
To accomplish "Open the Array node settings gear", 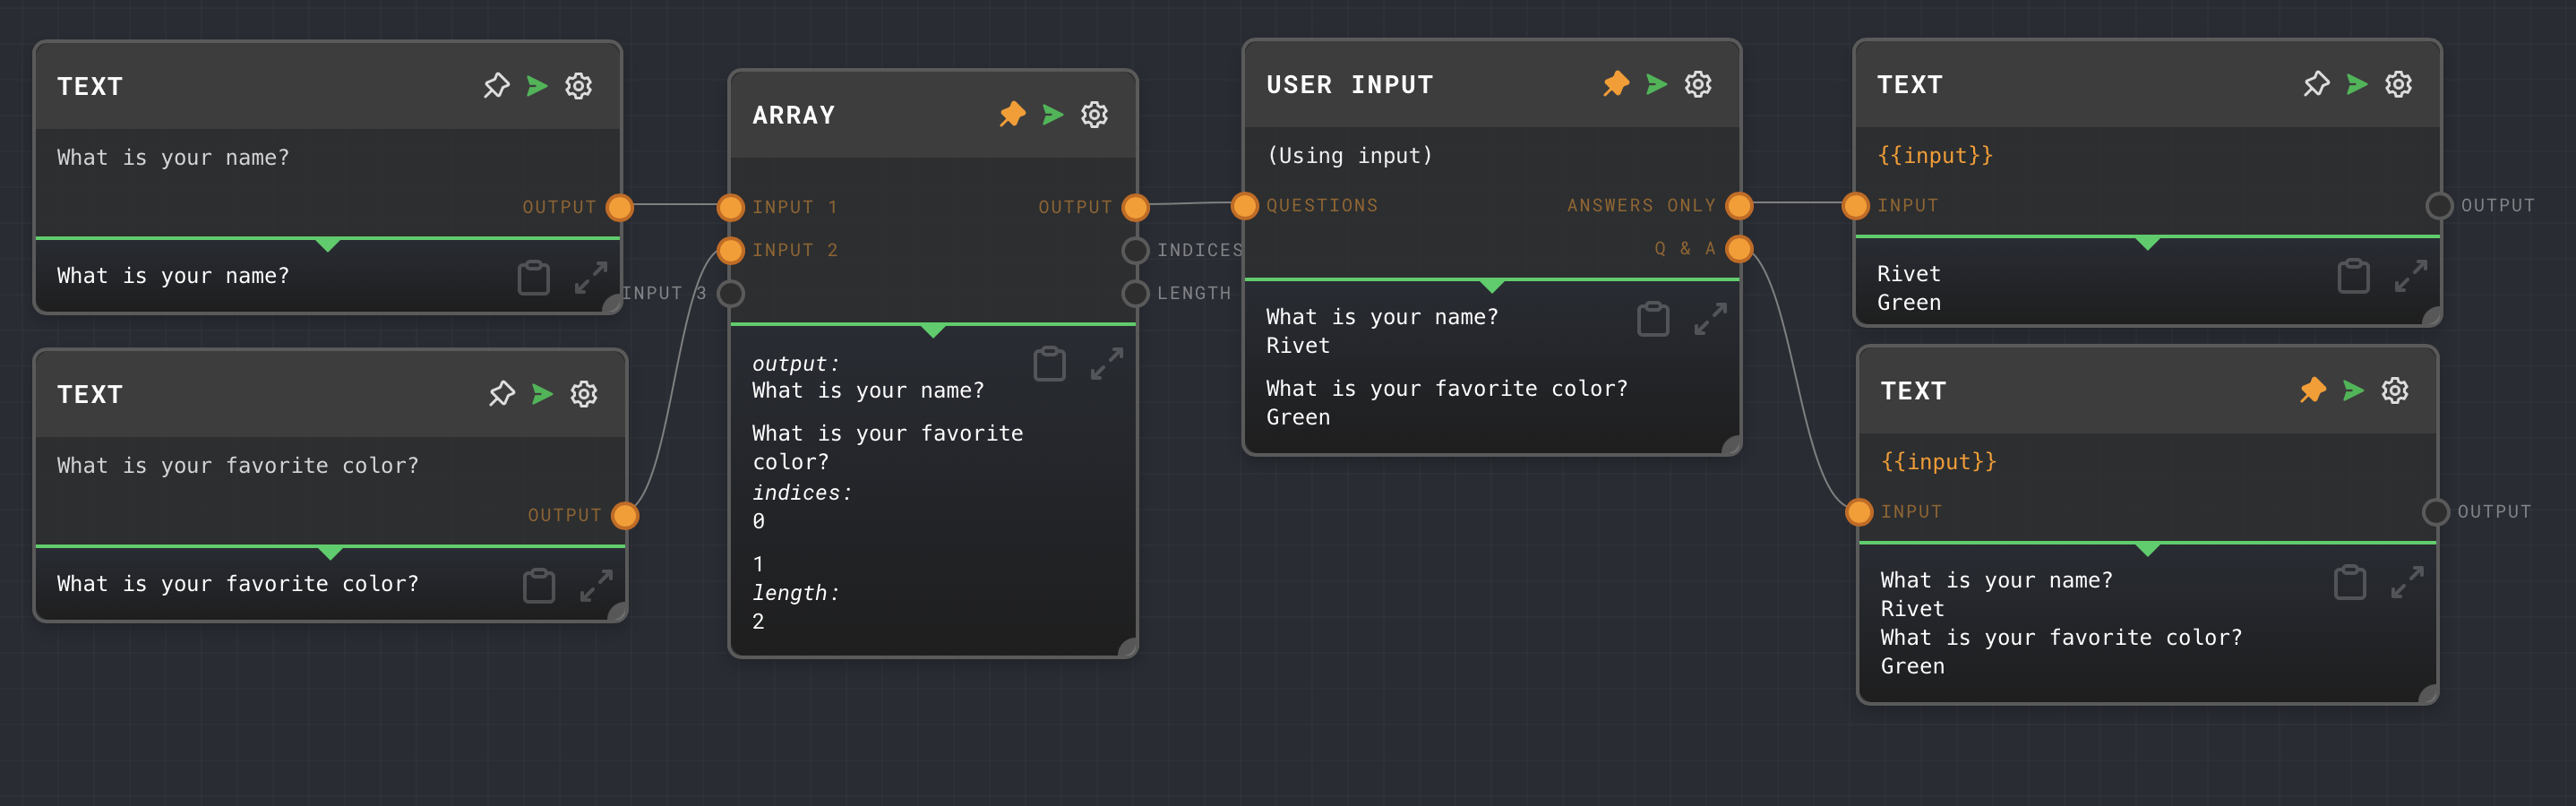I will [1094, 115].
